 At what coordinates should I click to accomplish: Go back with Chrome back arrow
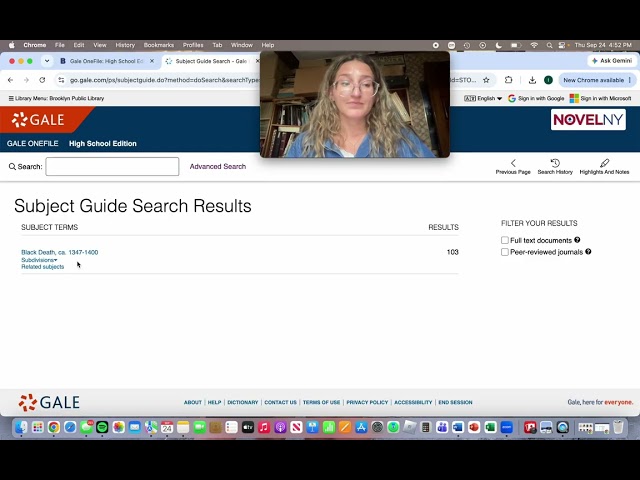[10, 80]
